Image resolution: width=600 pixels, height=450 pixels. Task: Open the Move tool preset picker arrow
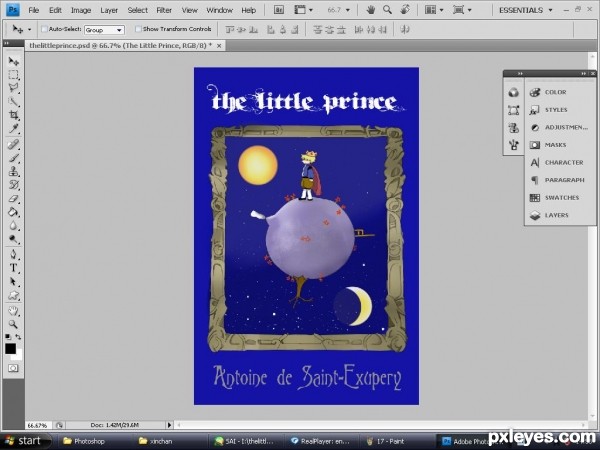tap(29, 29)
